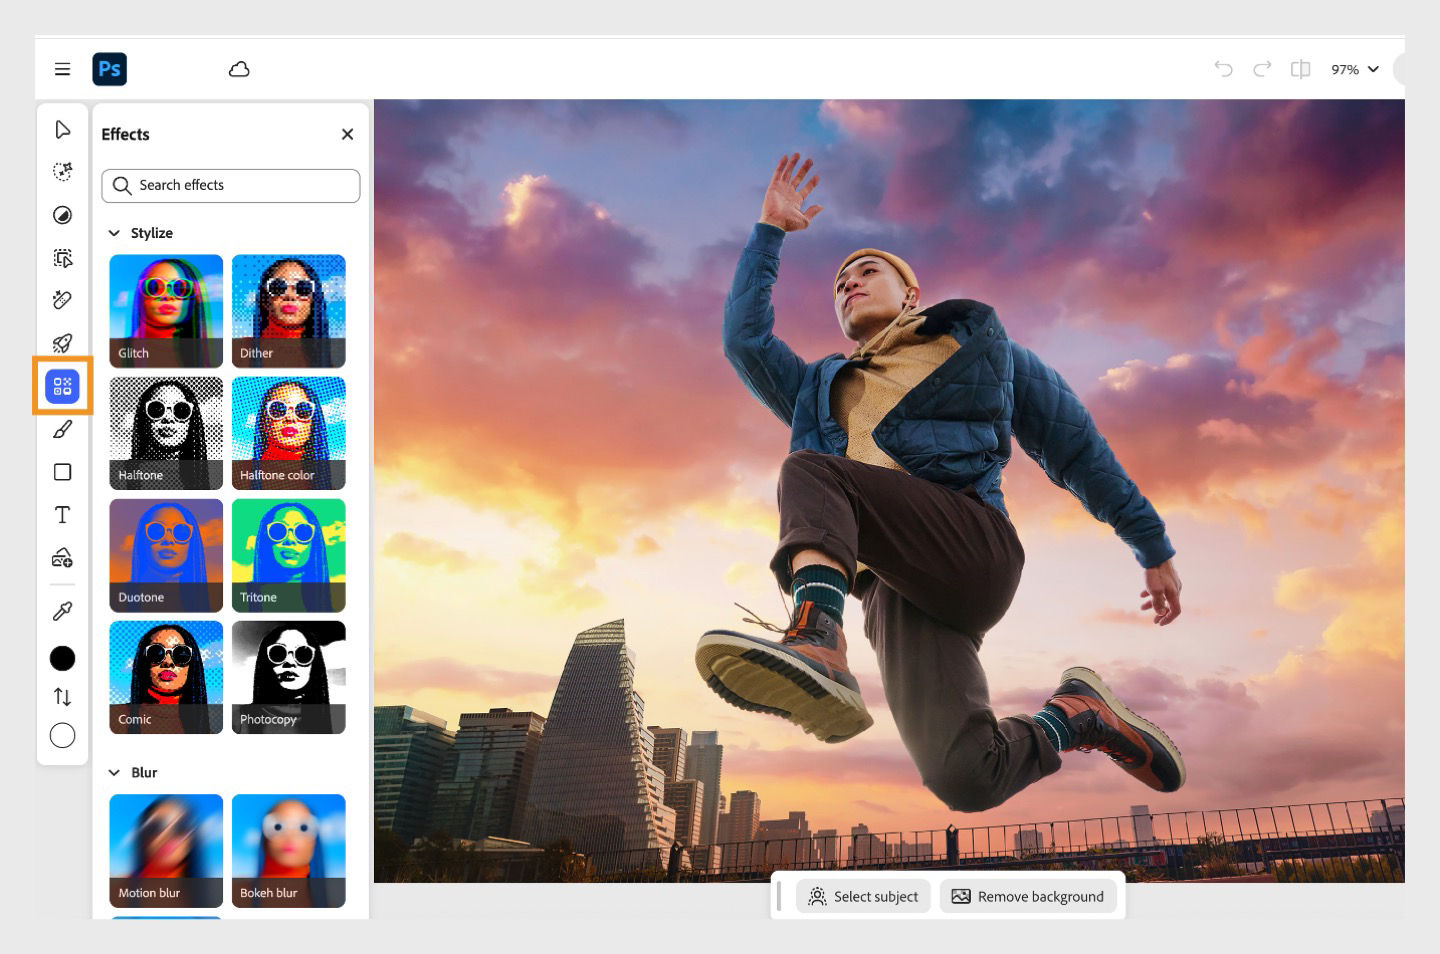Apply the Motion blur effect
The image size is (1440, 954).
pos(166,851)
